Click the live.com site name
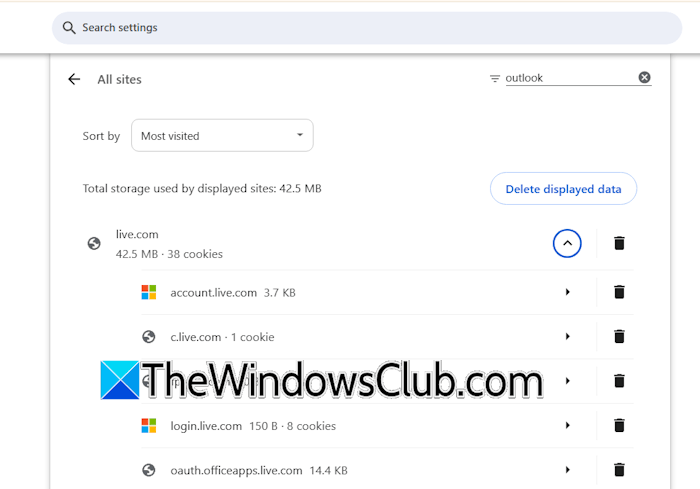The width and height of the screenshot is (700, 489). (137, 234)
